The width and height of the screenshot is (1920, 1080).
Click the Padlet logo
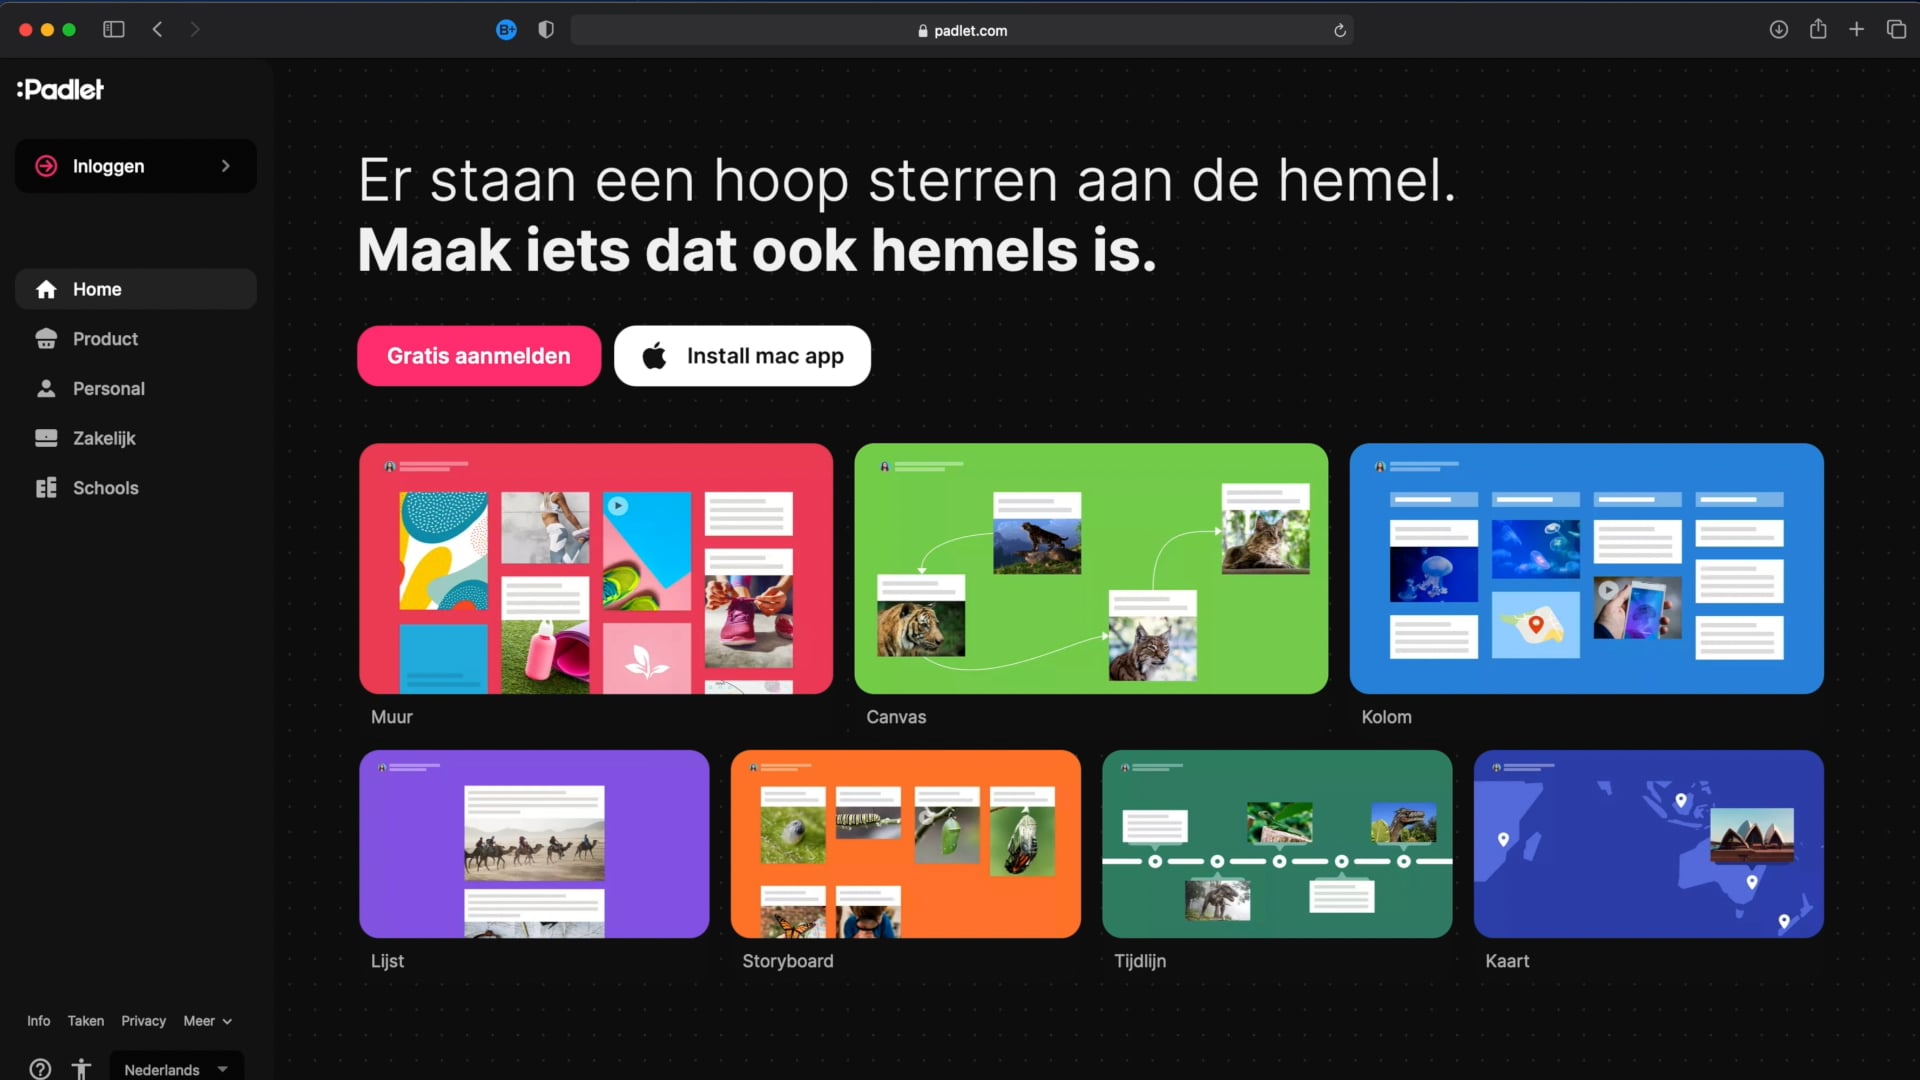point(60,89)
